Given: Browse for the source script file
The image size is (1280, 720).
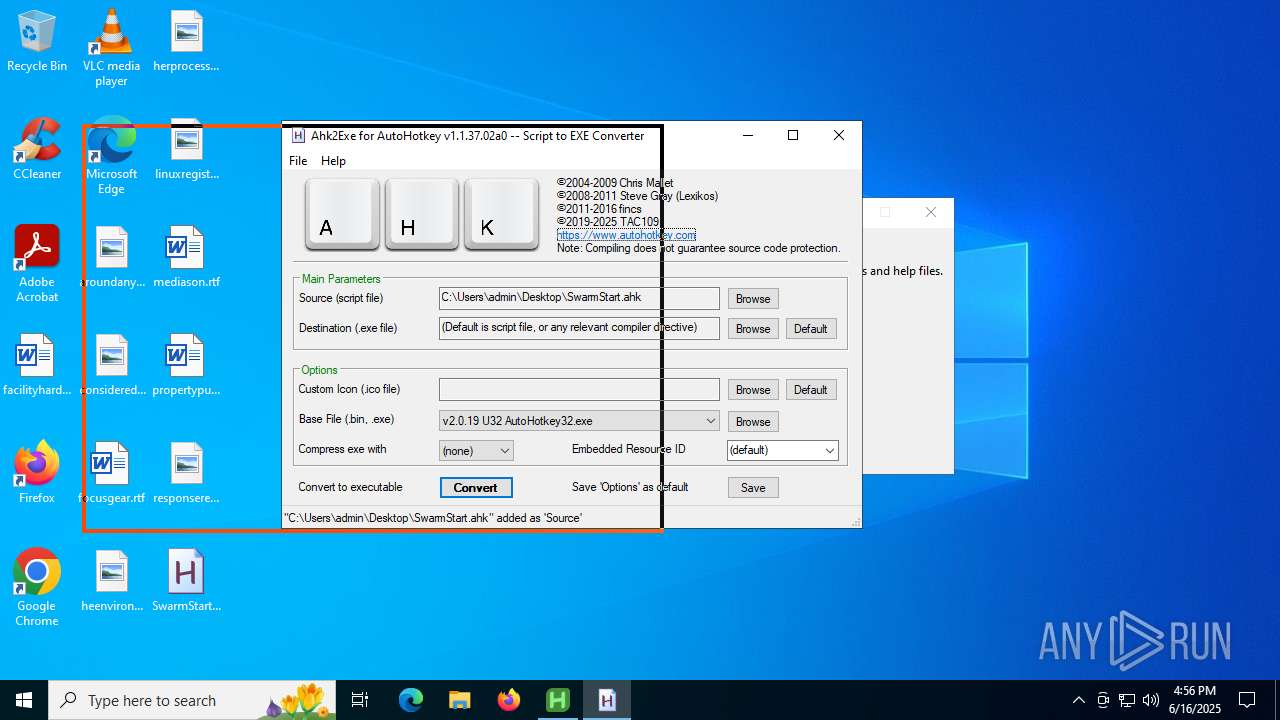Looking at the screenshot, I should click(x=753, y=299).
